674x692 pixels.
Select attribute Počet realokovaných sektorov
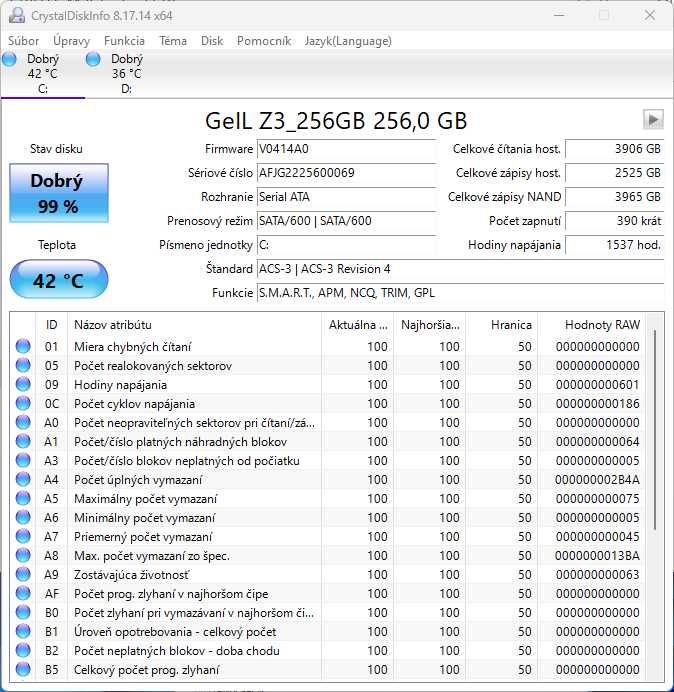pos(153,366)
